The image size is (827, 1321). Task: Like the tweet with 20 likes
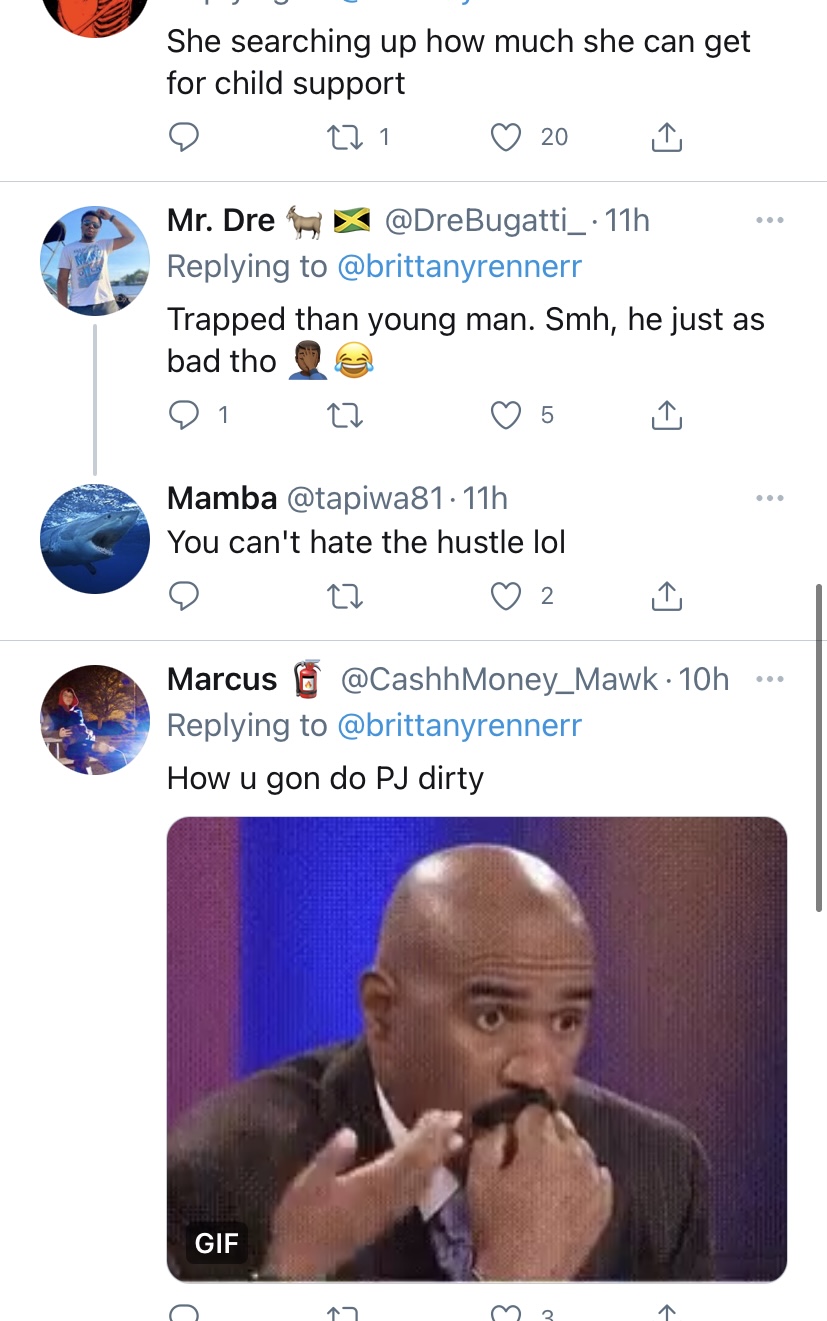tap(507, 137)
